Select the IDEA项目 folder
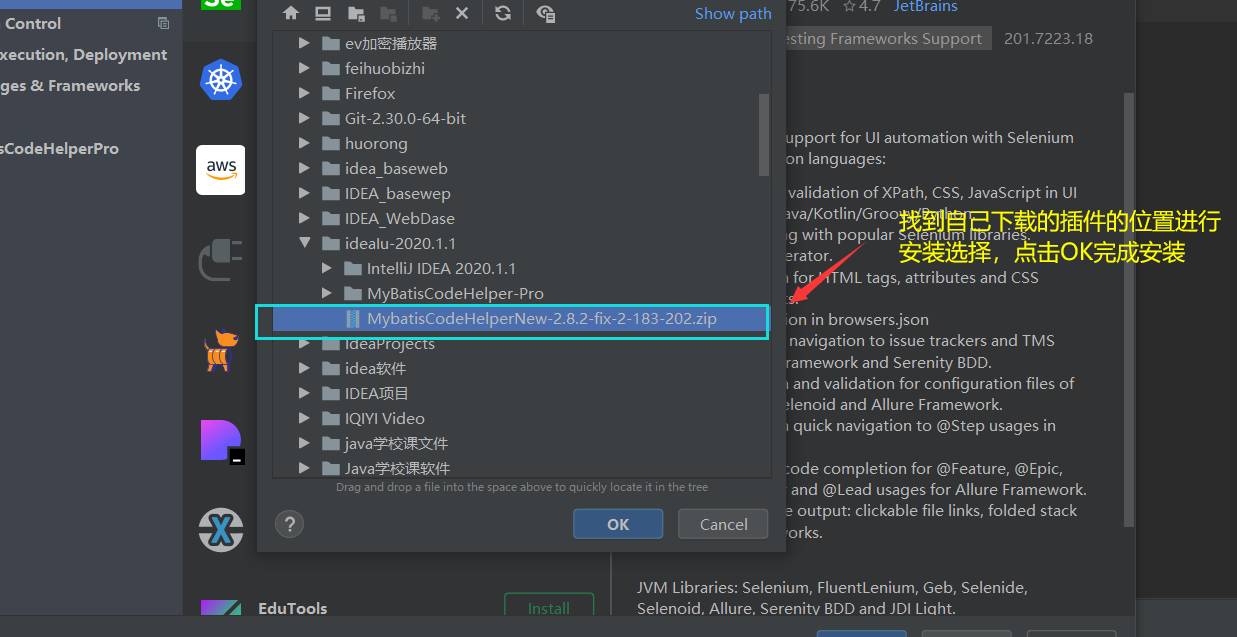1237x637 pixels. (x=377, y=394)
